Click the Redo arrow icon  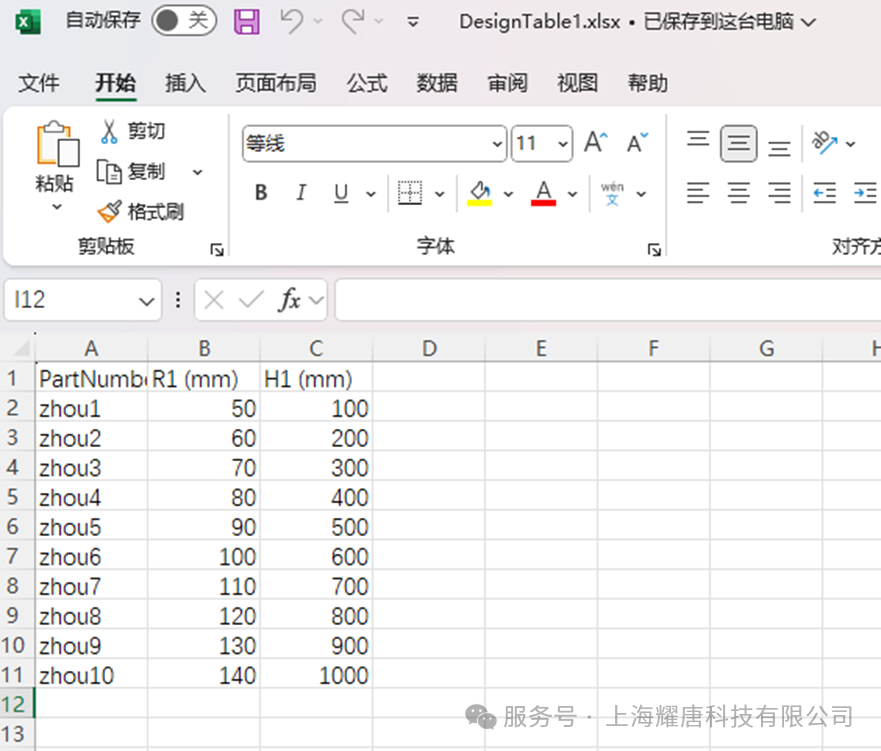pos(353,21)
